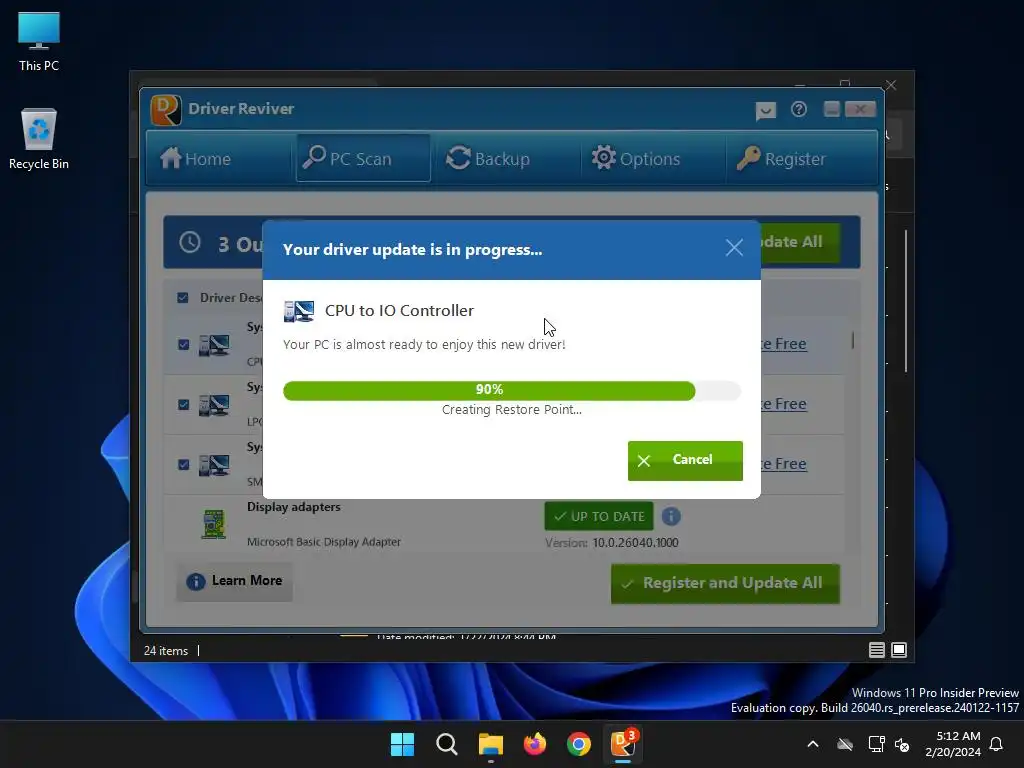Uncheck the SM system device driver checkbox

coord(184,464)
